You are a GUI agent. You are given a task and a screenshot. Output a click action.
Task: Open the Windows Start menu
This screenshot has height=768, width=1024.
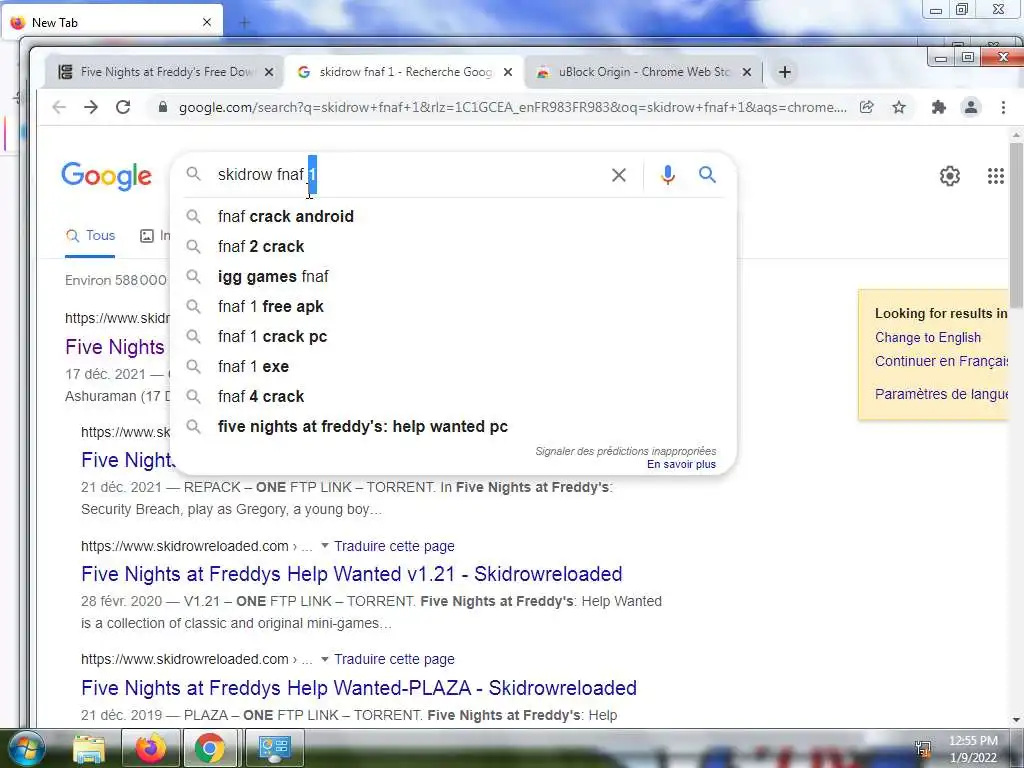coord(26,748)
